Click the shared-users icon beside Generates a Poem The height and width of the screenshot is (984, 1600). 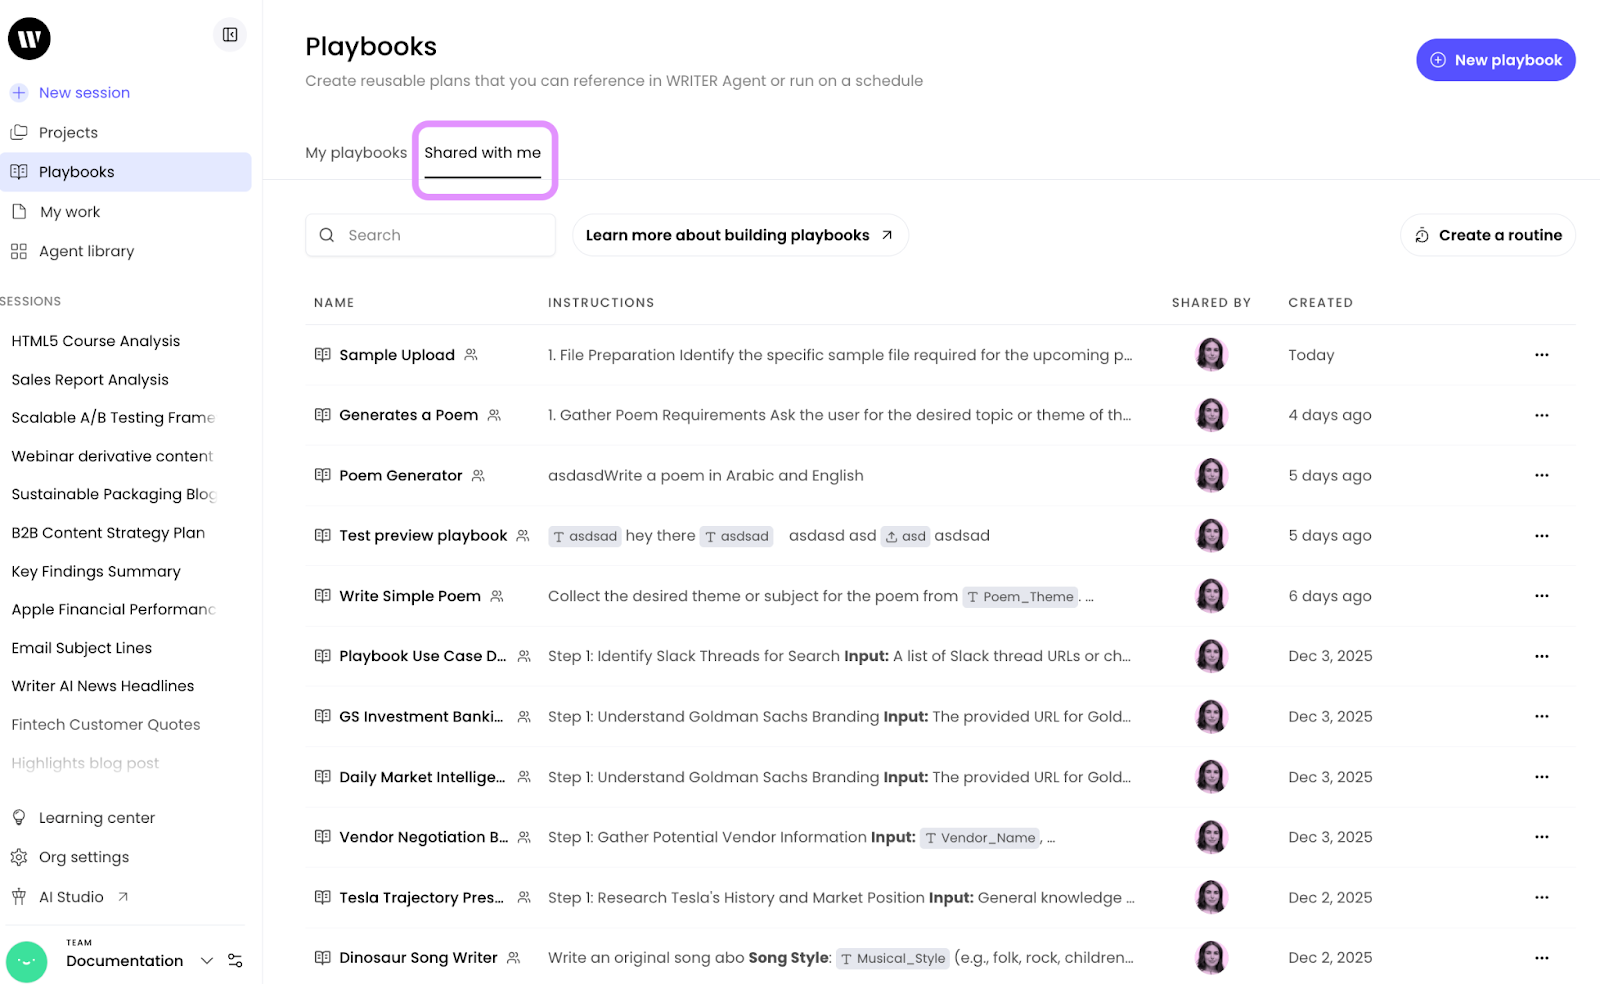tap(494, 415)
